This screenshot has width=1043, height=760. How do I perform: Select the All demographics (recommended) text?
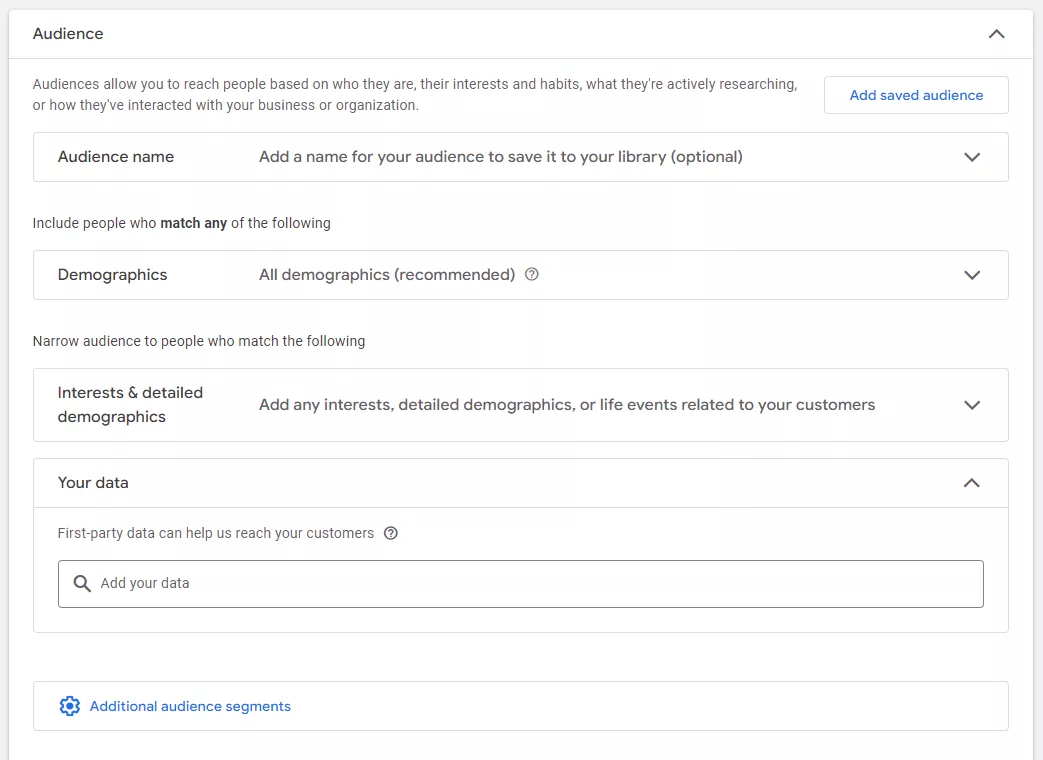click(x=386, y=275)
